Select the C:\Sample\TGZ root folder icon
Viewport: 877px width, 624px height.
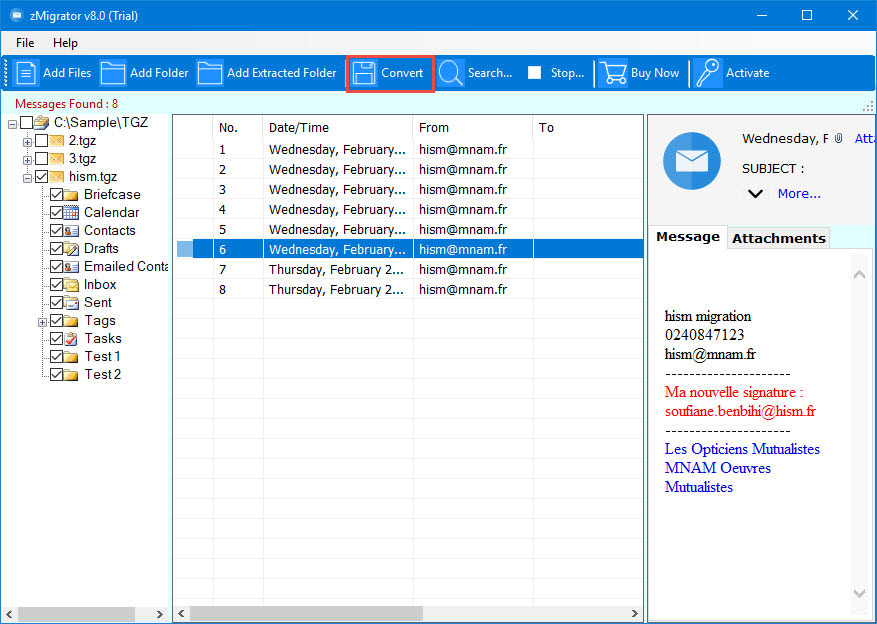click(41, 122)
